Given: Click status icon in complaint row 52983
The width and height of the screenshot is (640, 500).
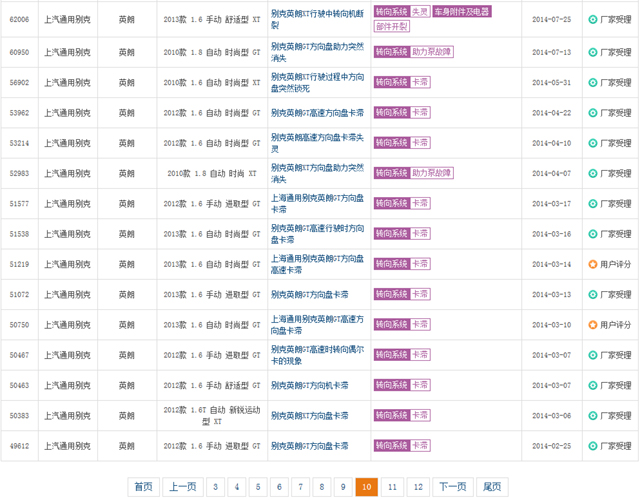Looking at the screenshot, I should (x=593, y=173).
